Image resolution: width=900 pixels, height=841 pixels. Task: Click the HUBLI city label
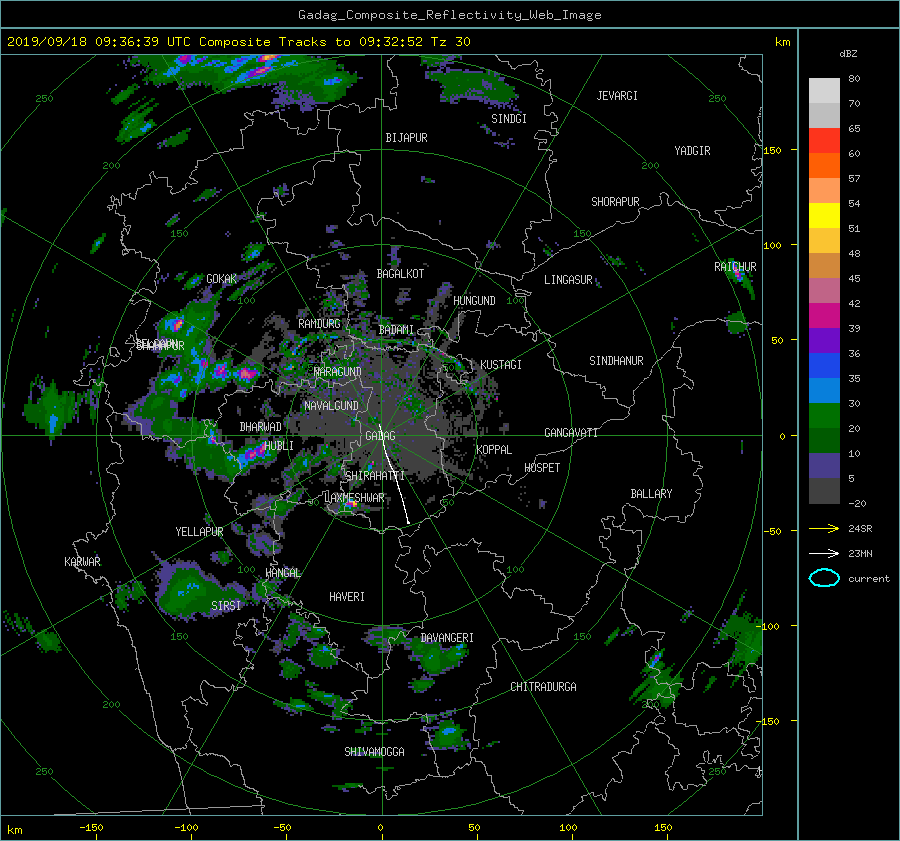click(x=278, y=445)
